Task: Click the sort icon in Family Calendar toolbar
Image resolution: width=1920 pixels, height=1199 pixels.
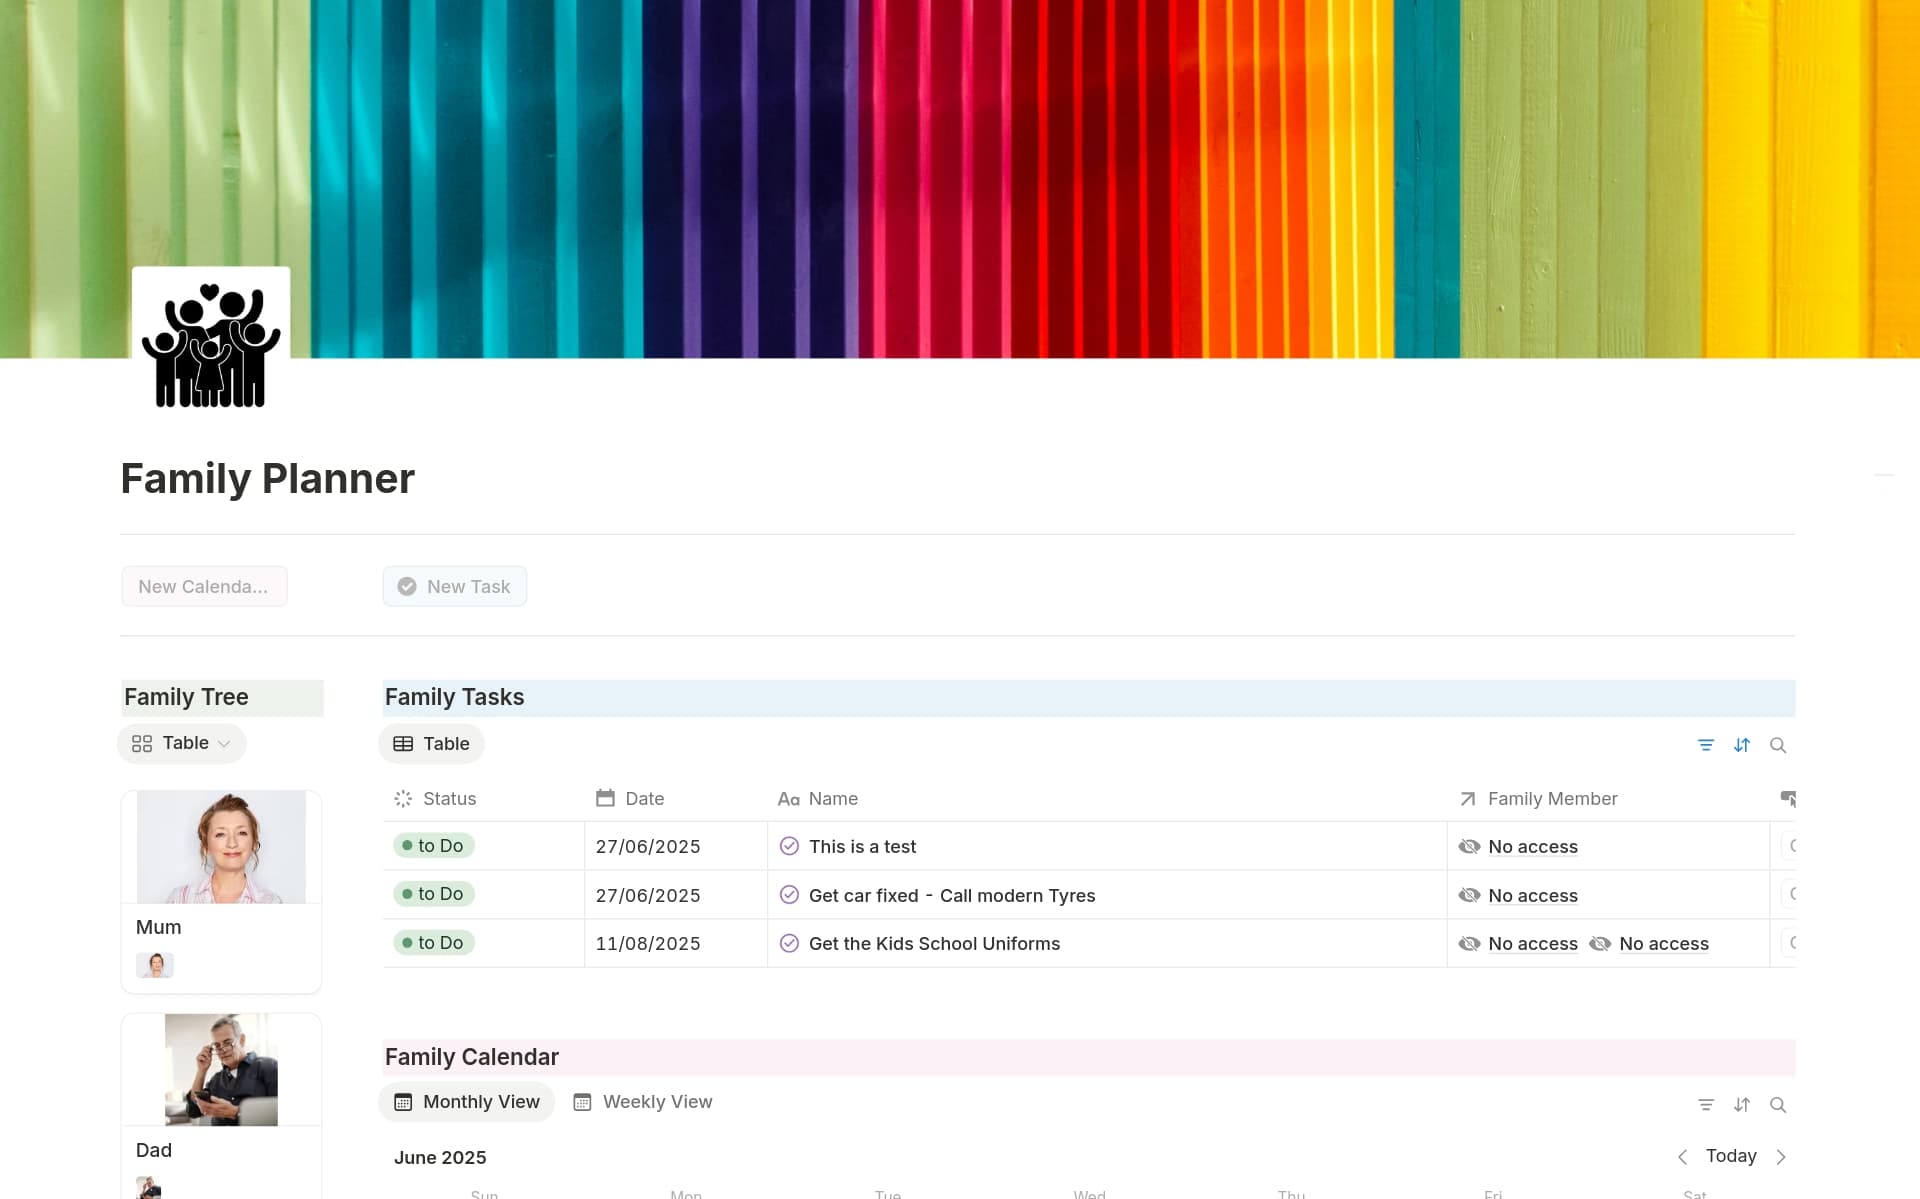Action: coord(1743,1104)
